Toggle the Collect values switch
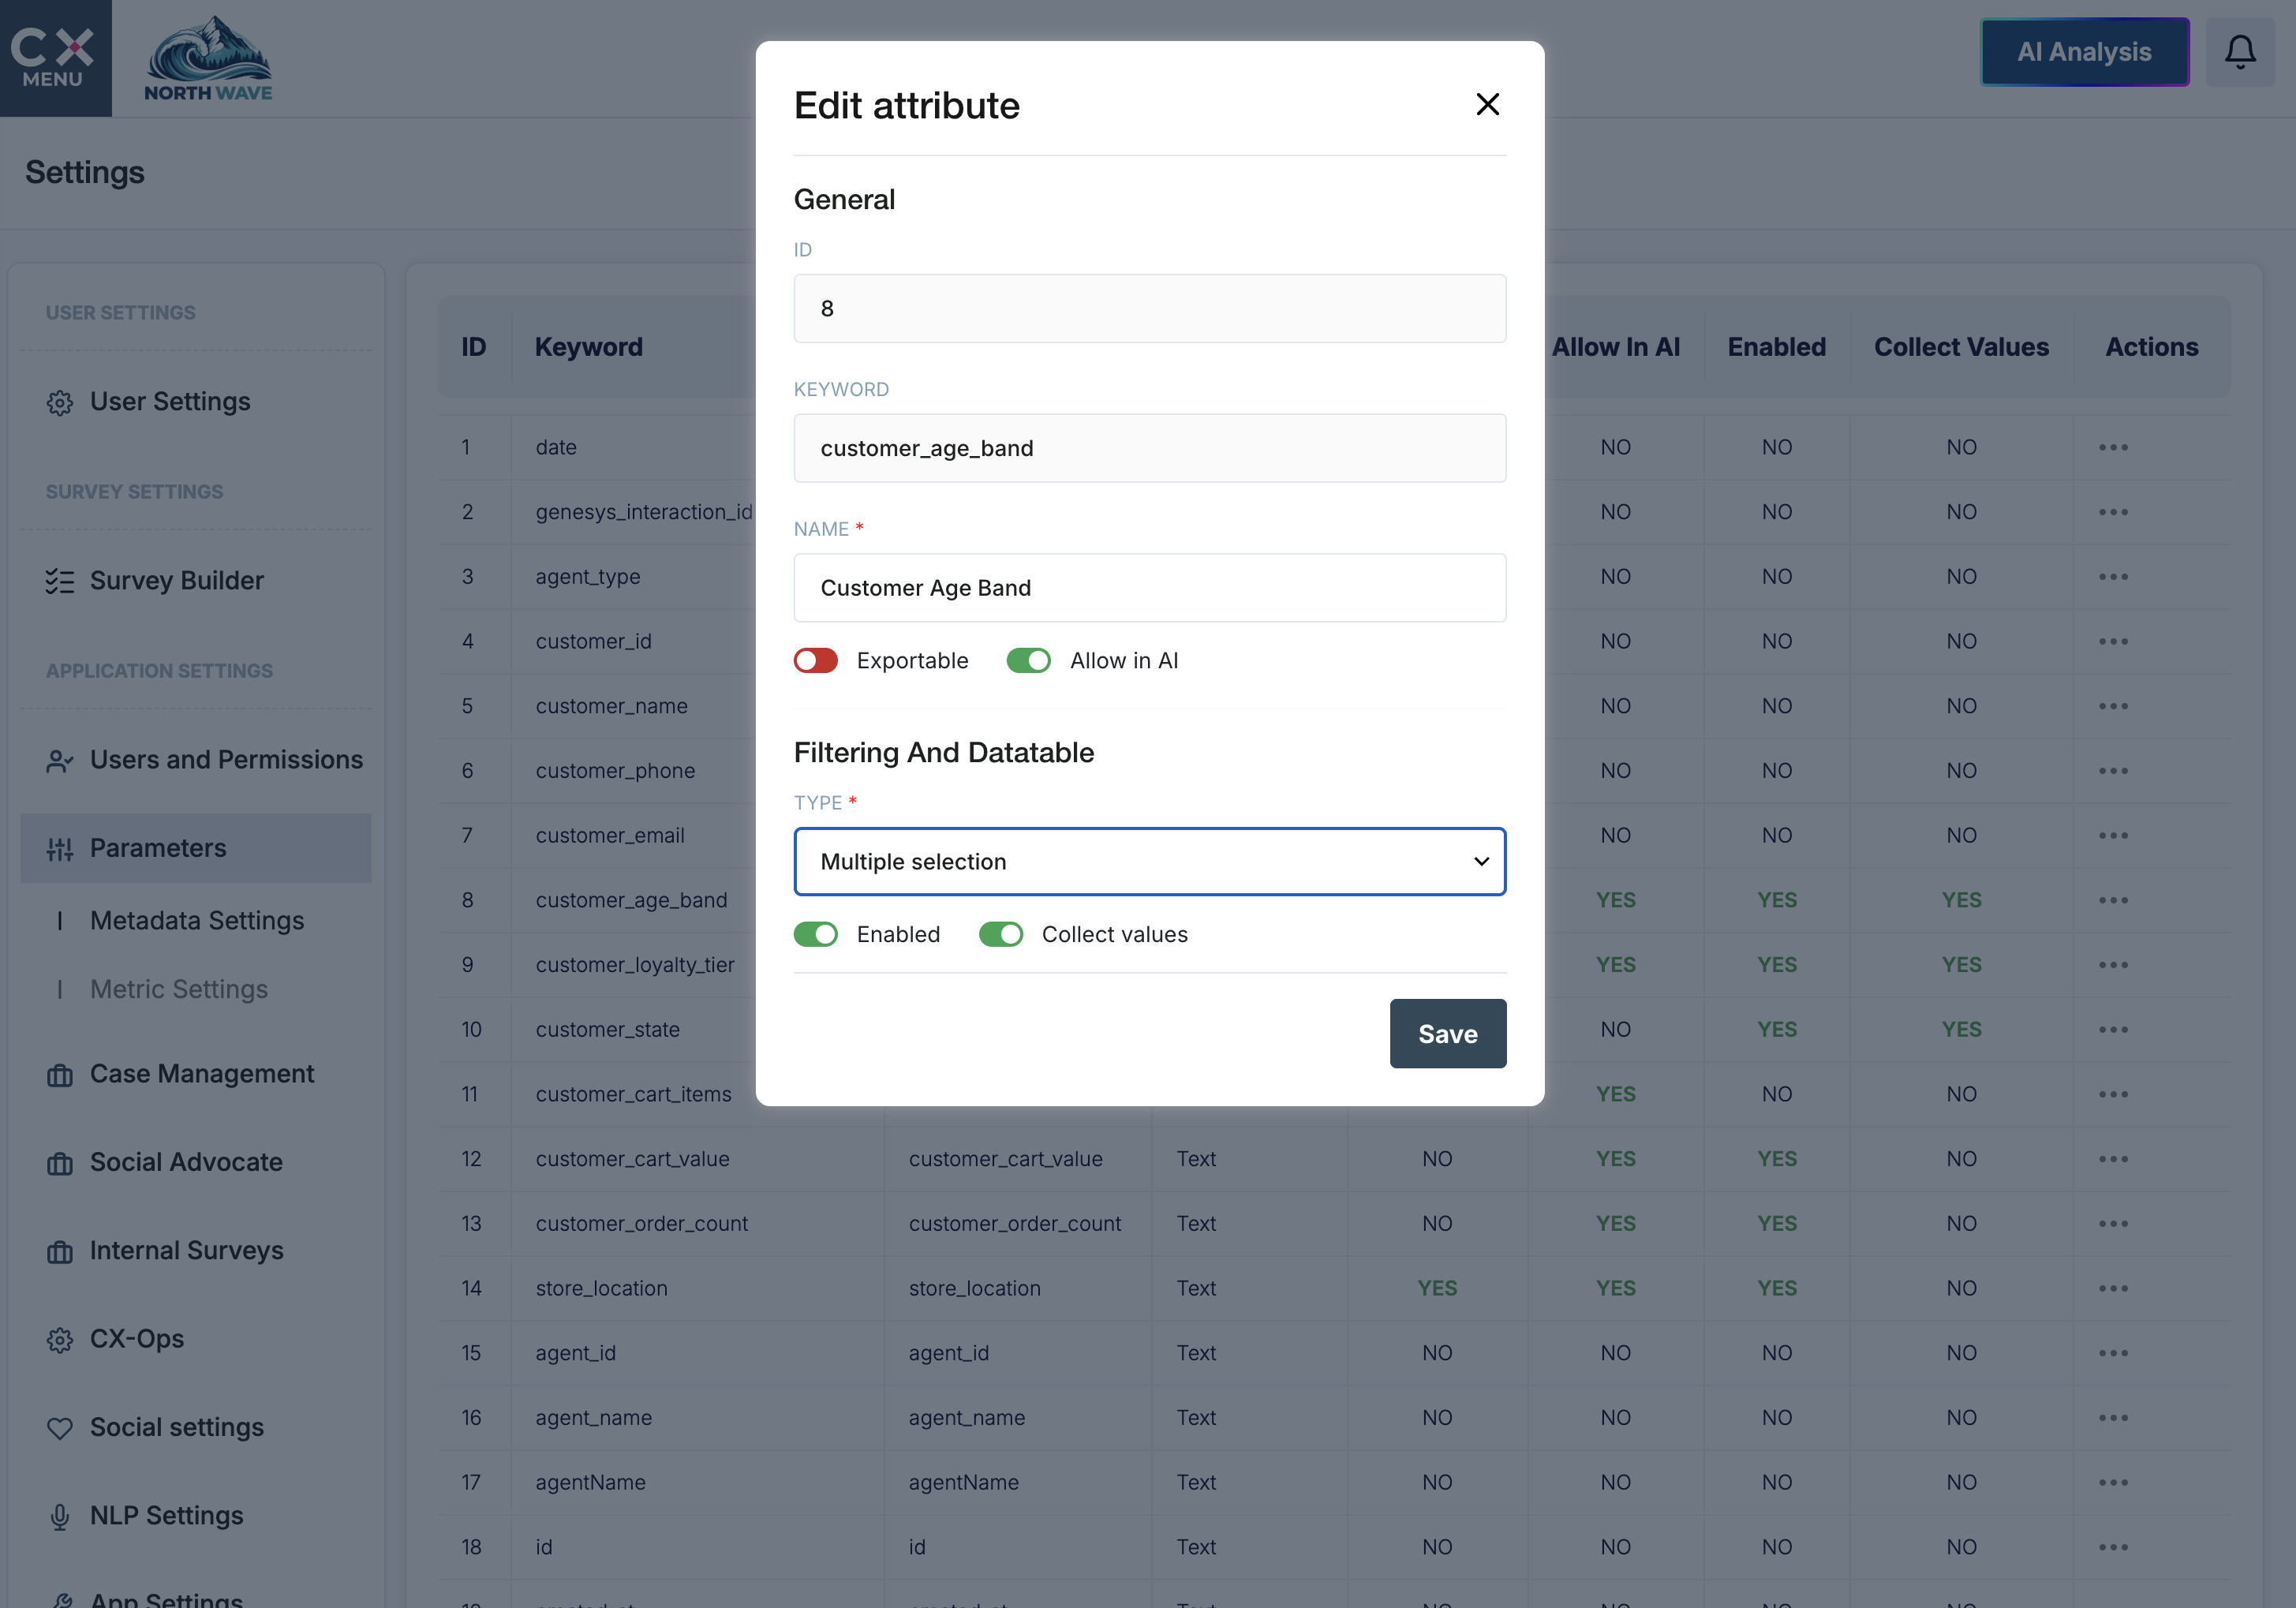The width and height of the screenshot is (2296, 1608). pos(1000,934)
